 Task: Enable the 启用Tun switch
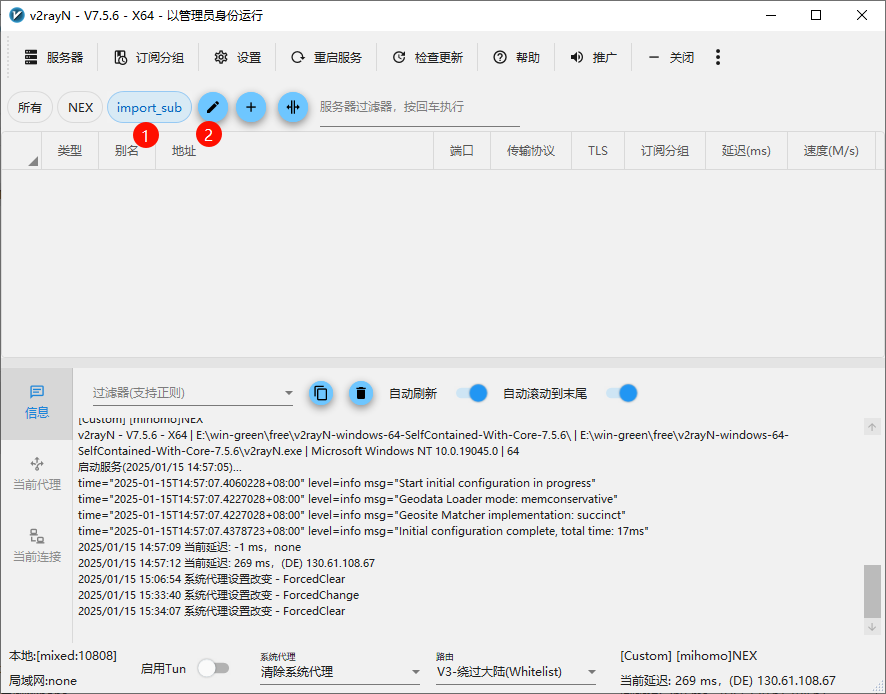[x=213, y=668]
